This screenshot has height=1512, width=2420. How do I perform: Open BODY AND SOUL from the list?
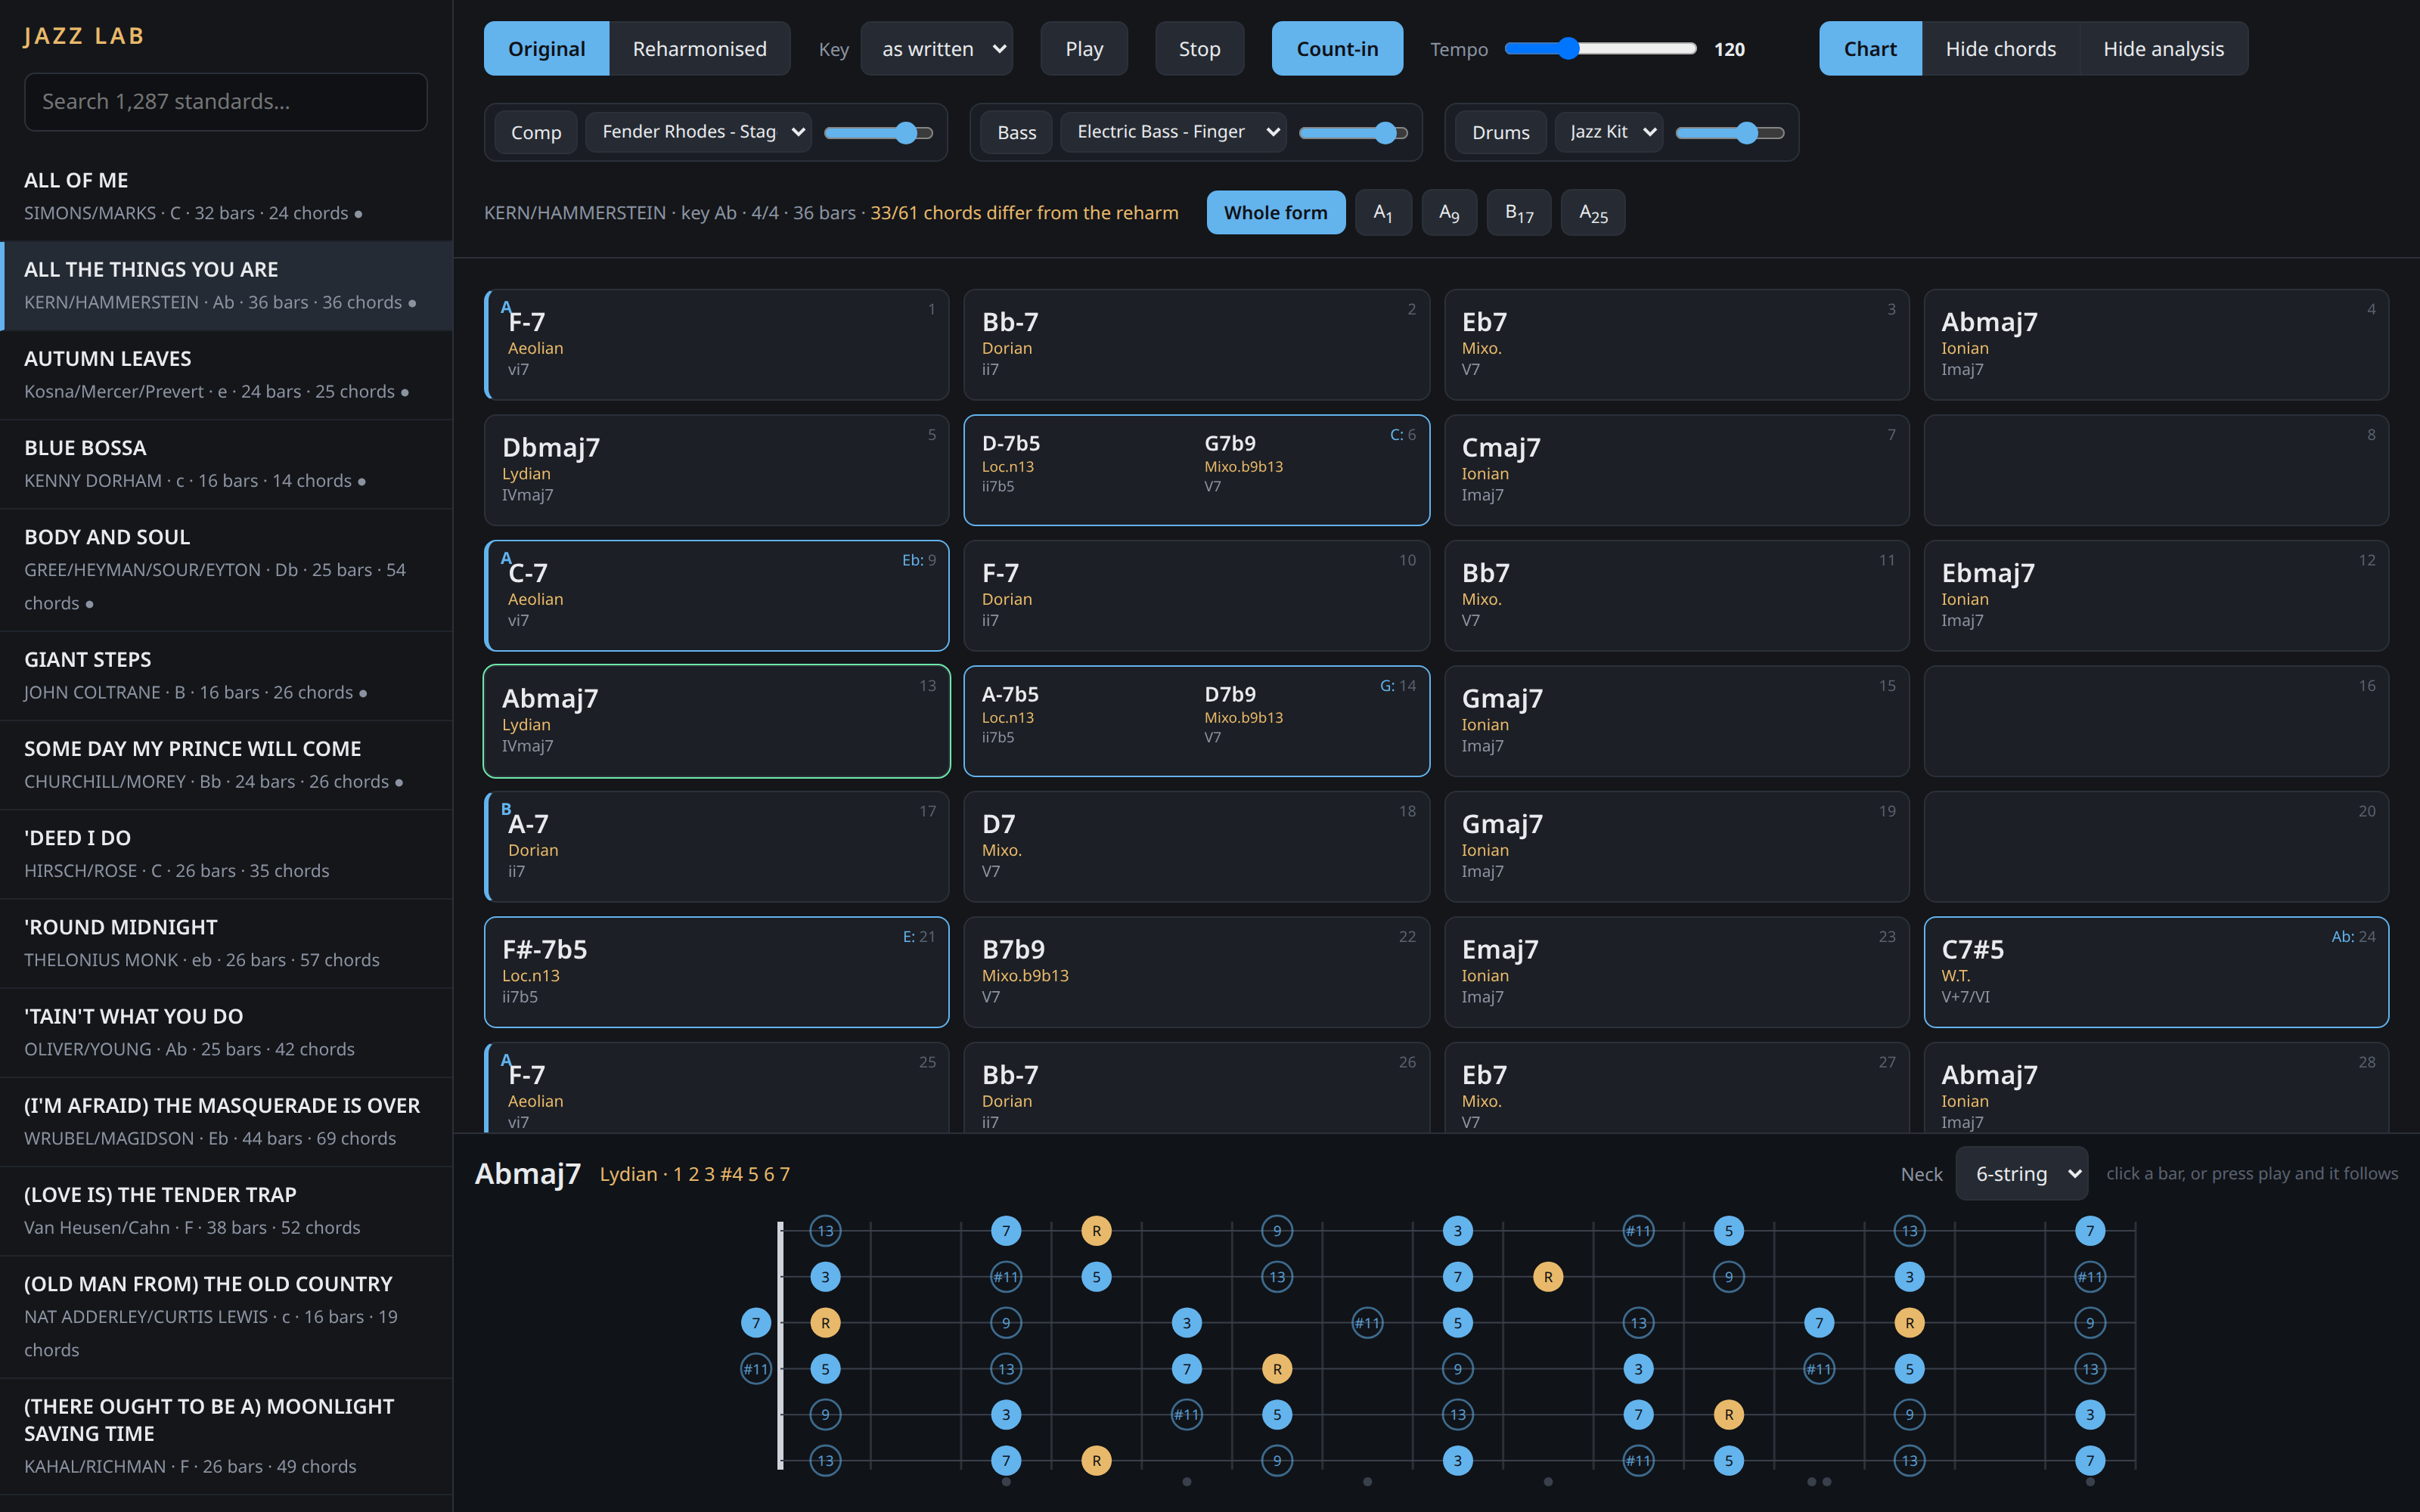click(x=226, y=569)
